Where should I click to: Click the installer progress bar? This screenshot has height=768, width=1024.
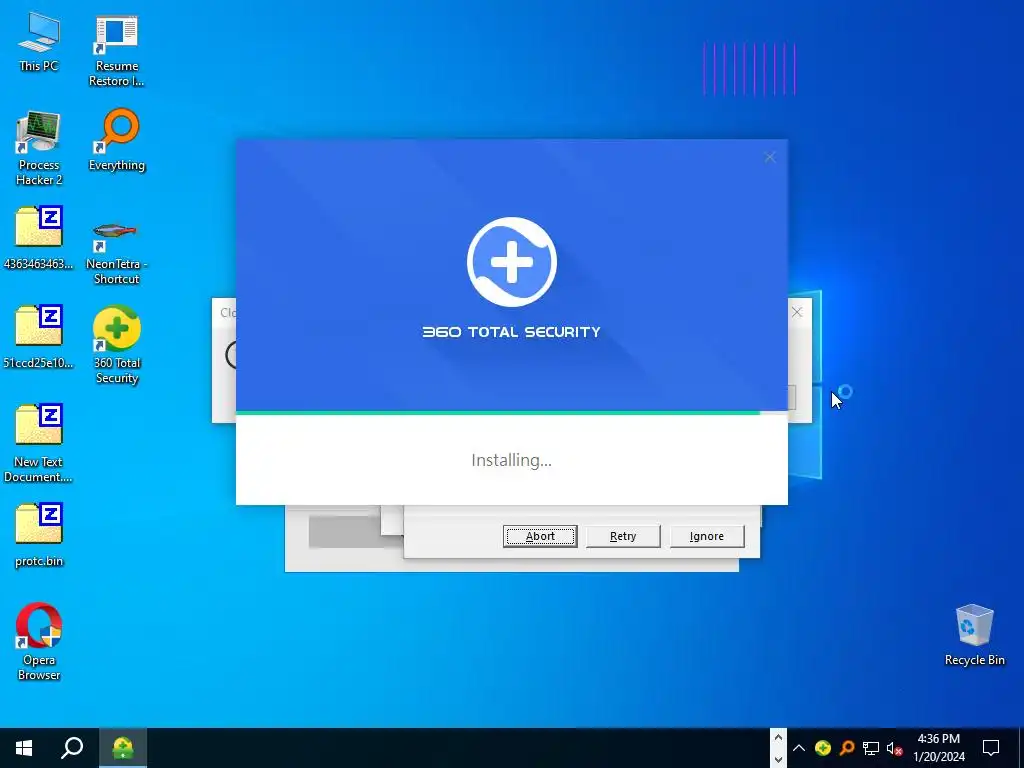(x=511, y=413)
